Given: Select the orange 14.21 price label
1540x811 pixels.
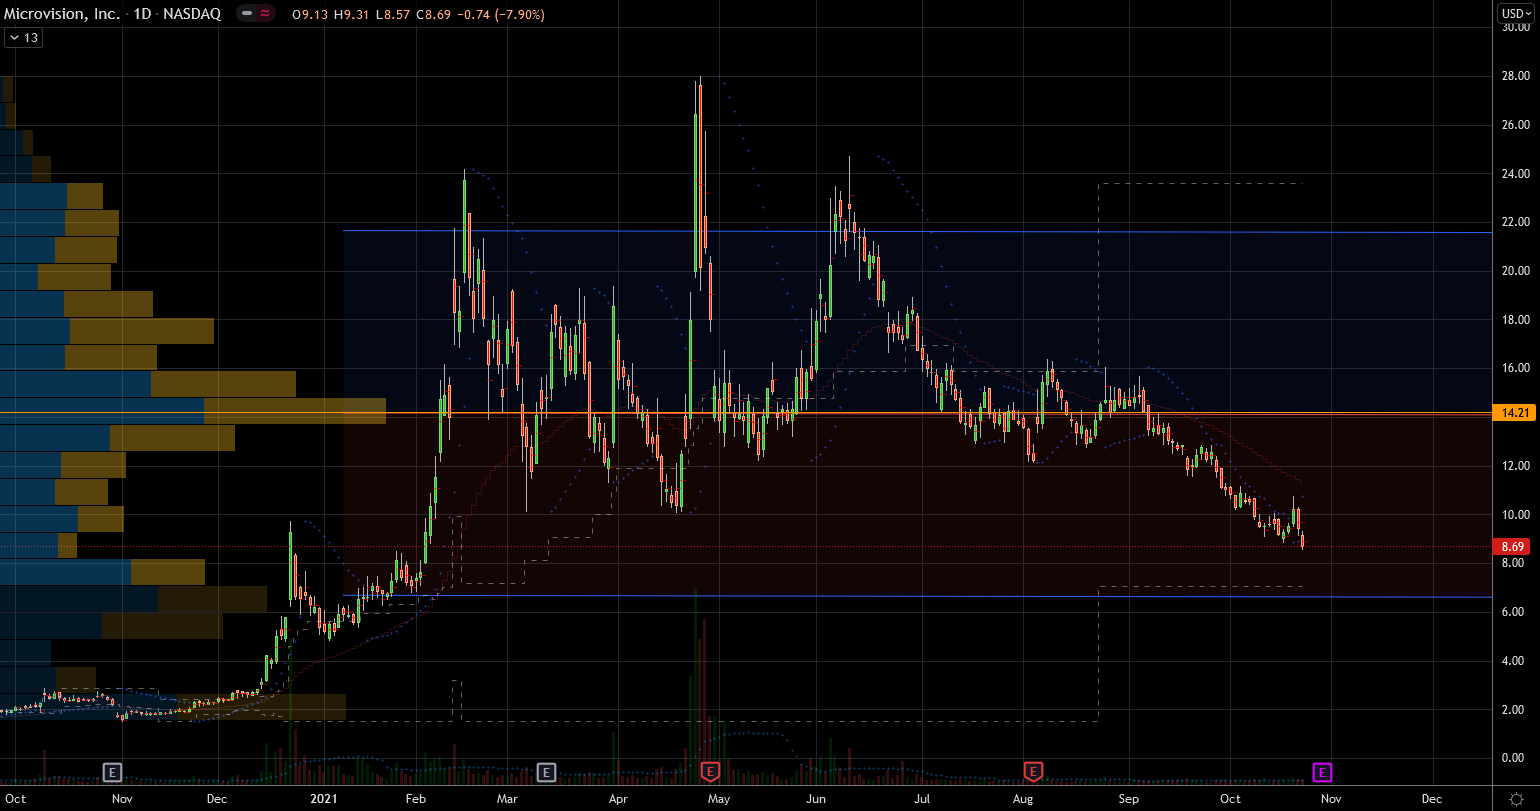Looking at the screenshot, I should point(1515,412).
